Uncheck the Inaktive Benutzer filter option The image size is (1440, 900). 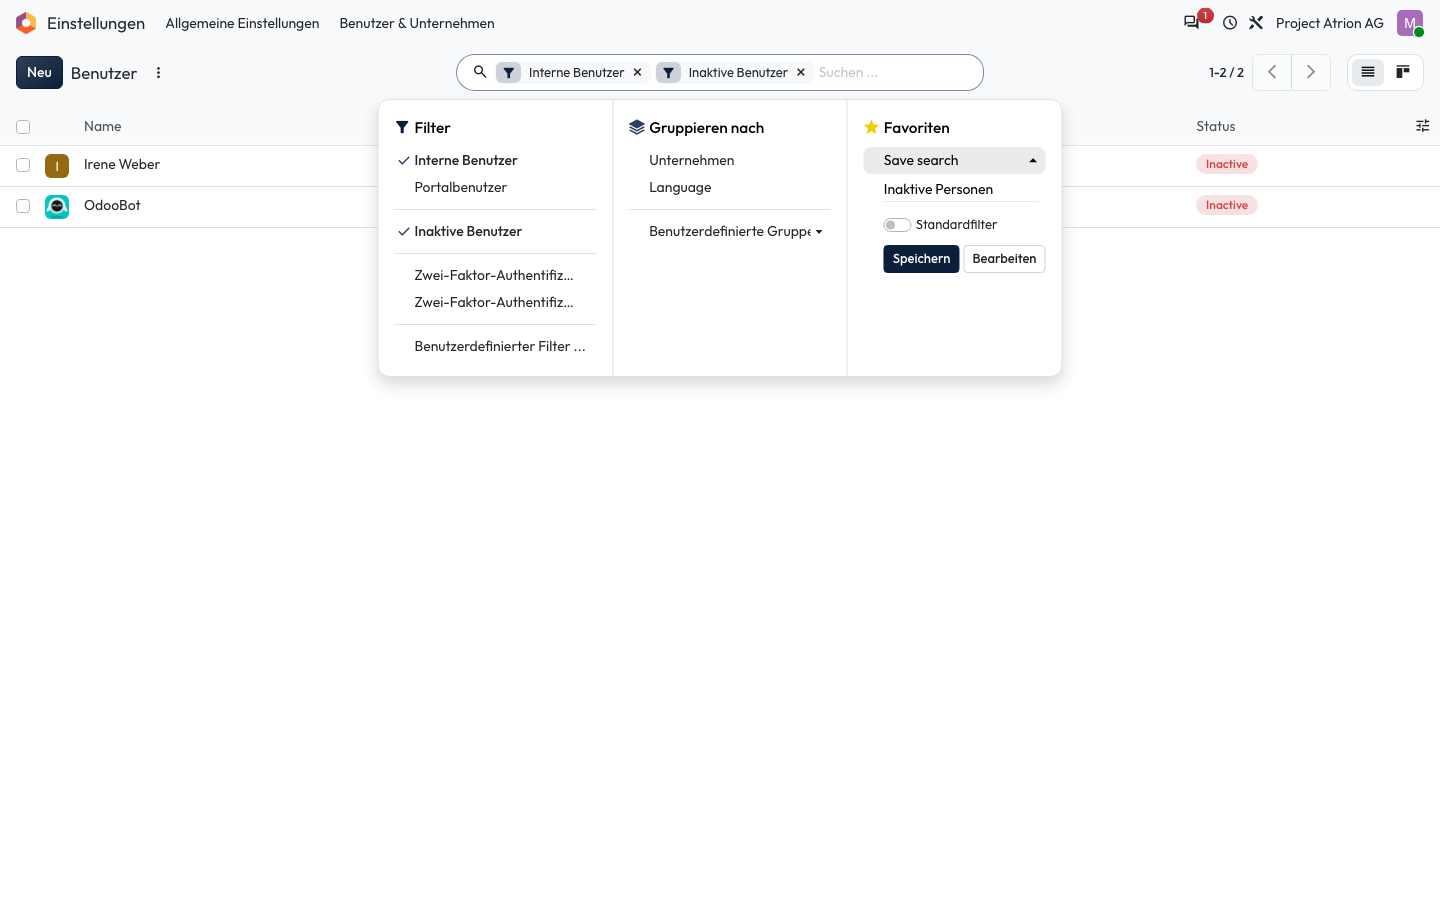click(495, 231)
